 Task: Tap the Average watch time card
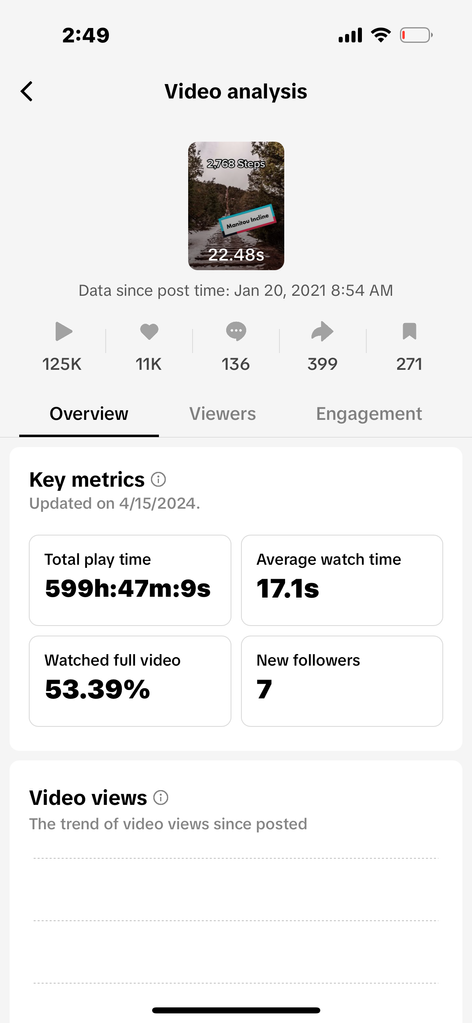point(342,581)
